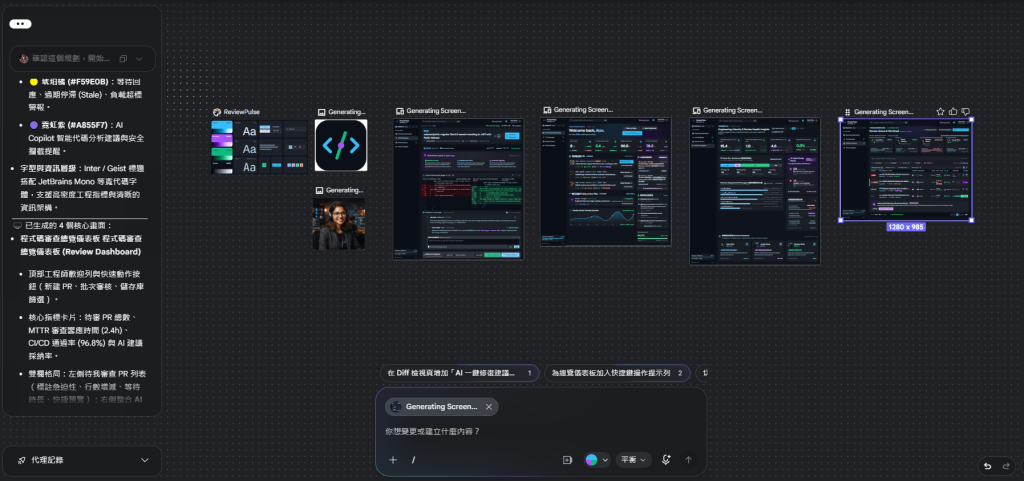Expand the plan header chevron
Image resolution: width=1024 pixels, height=481 pixels.
coord(139,59)
